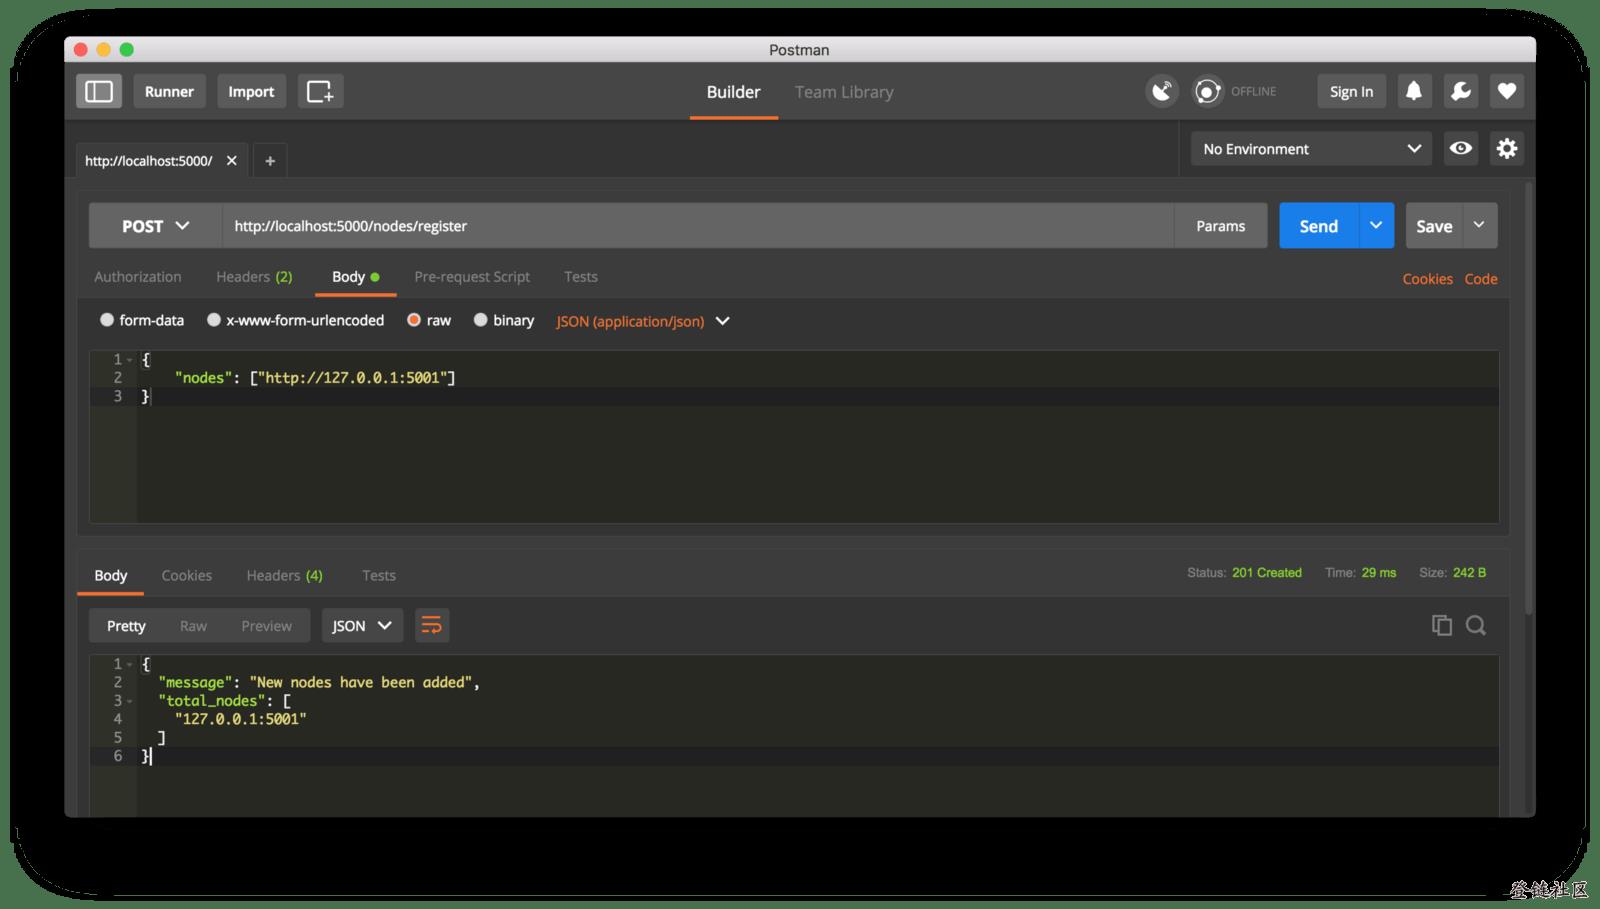Toggle word wrap in response
Viewport: 1600px width, 909px height.
(x=431, y=625)
